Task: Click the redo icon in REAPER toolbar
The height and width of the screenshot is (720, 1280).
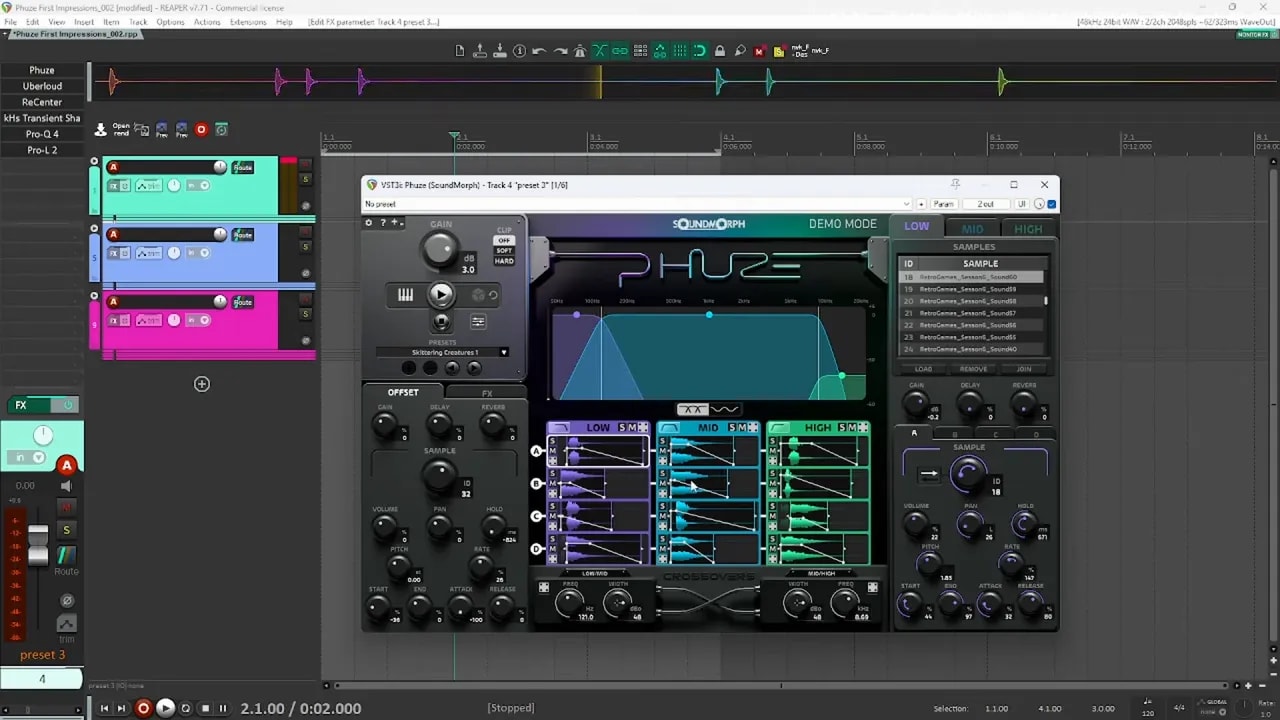Action: 559,51
